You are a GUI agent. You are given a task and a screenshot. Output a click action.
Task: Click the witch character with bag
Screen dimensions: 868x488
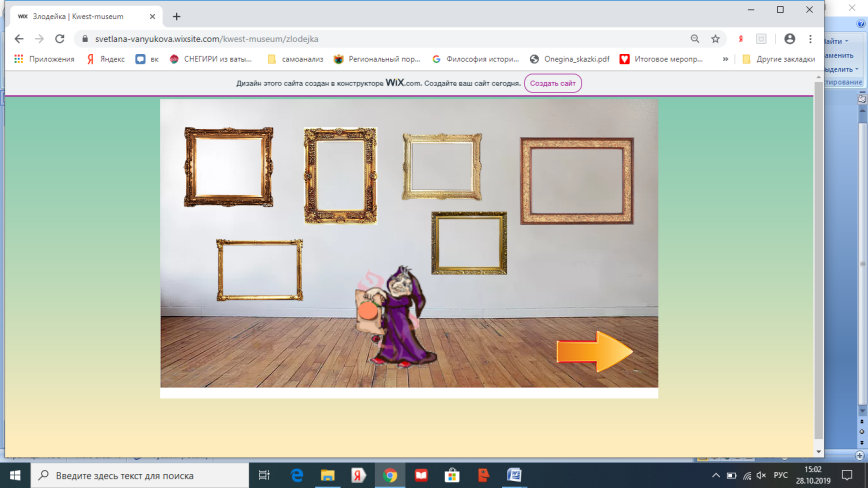click(396, 316)
